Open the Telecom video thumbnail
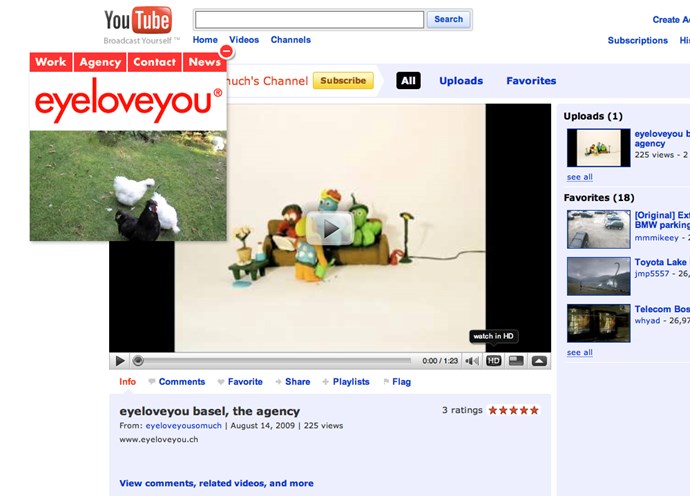The width and height of the screenshot is (690, 496). point(598,323)
